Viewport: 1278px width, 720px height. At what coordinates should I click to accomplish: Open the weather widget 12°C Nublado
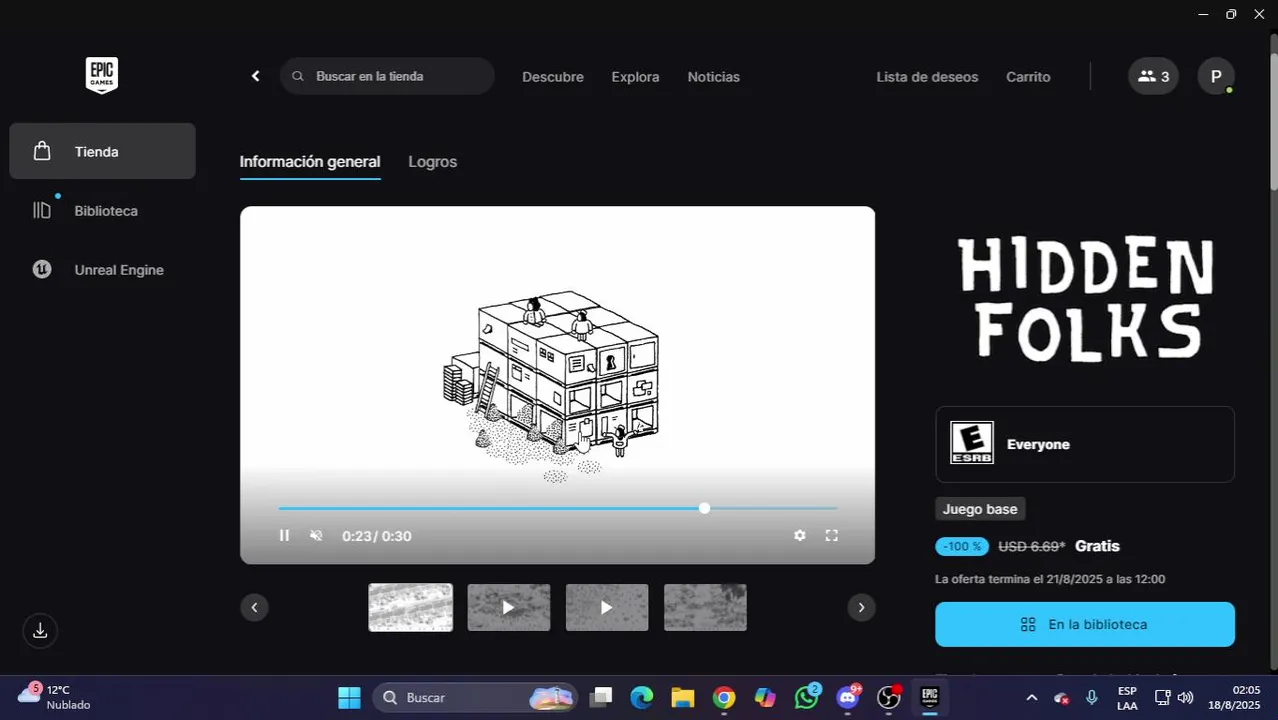(x=55, y=697)
